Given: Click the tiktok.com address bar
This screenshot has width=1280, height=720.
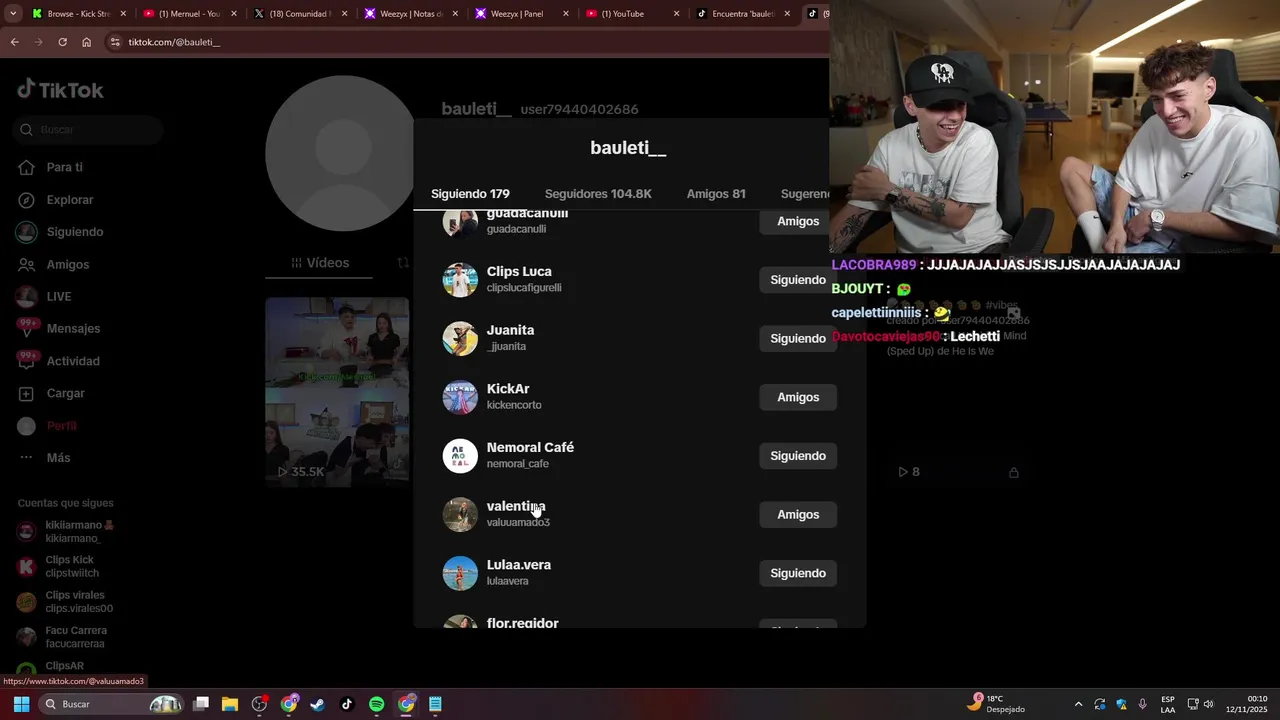Looking at the screenshot, I should [465, 42].
